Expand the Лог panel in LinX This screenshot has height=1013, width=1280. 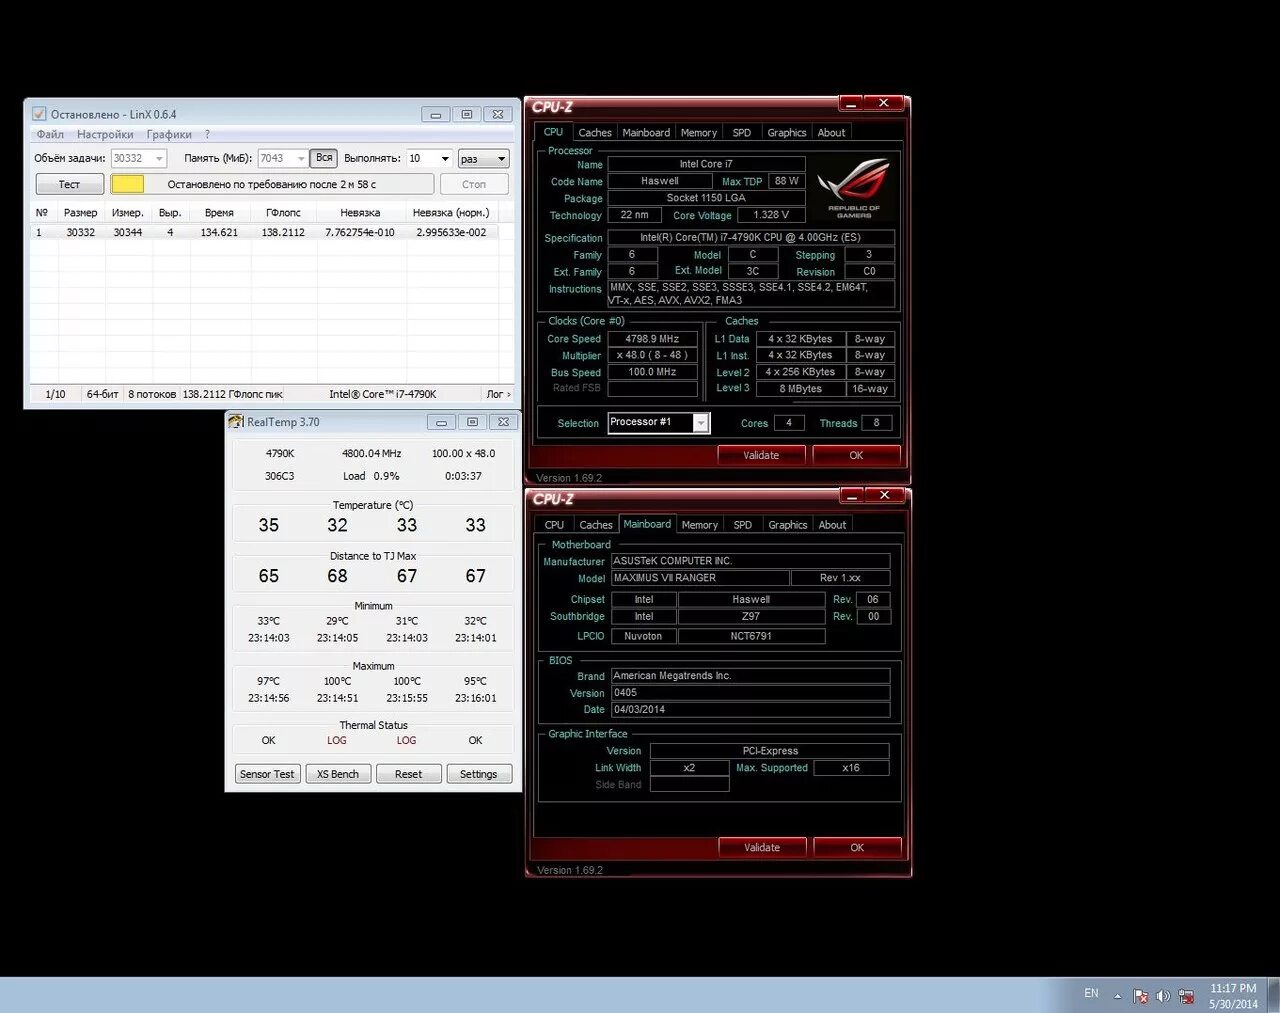tap(498, 394)
